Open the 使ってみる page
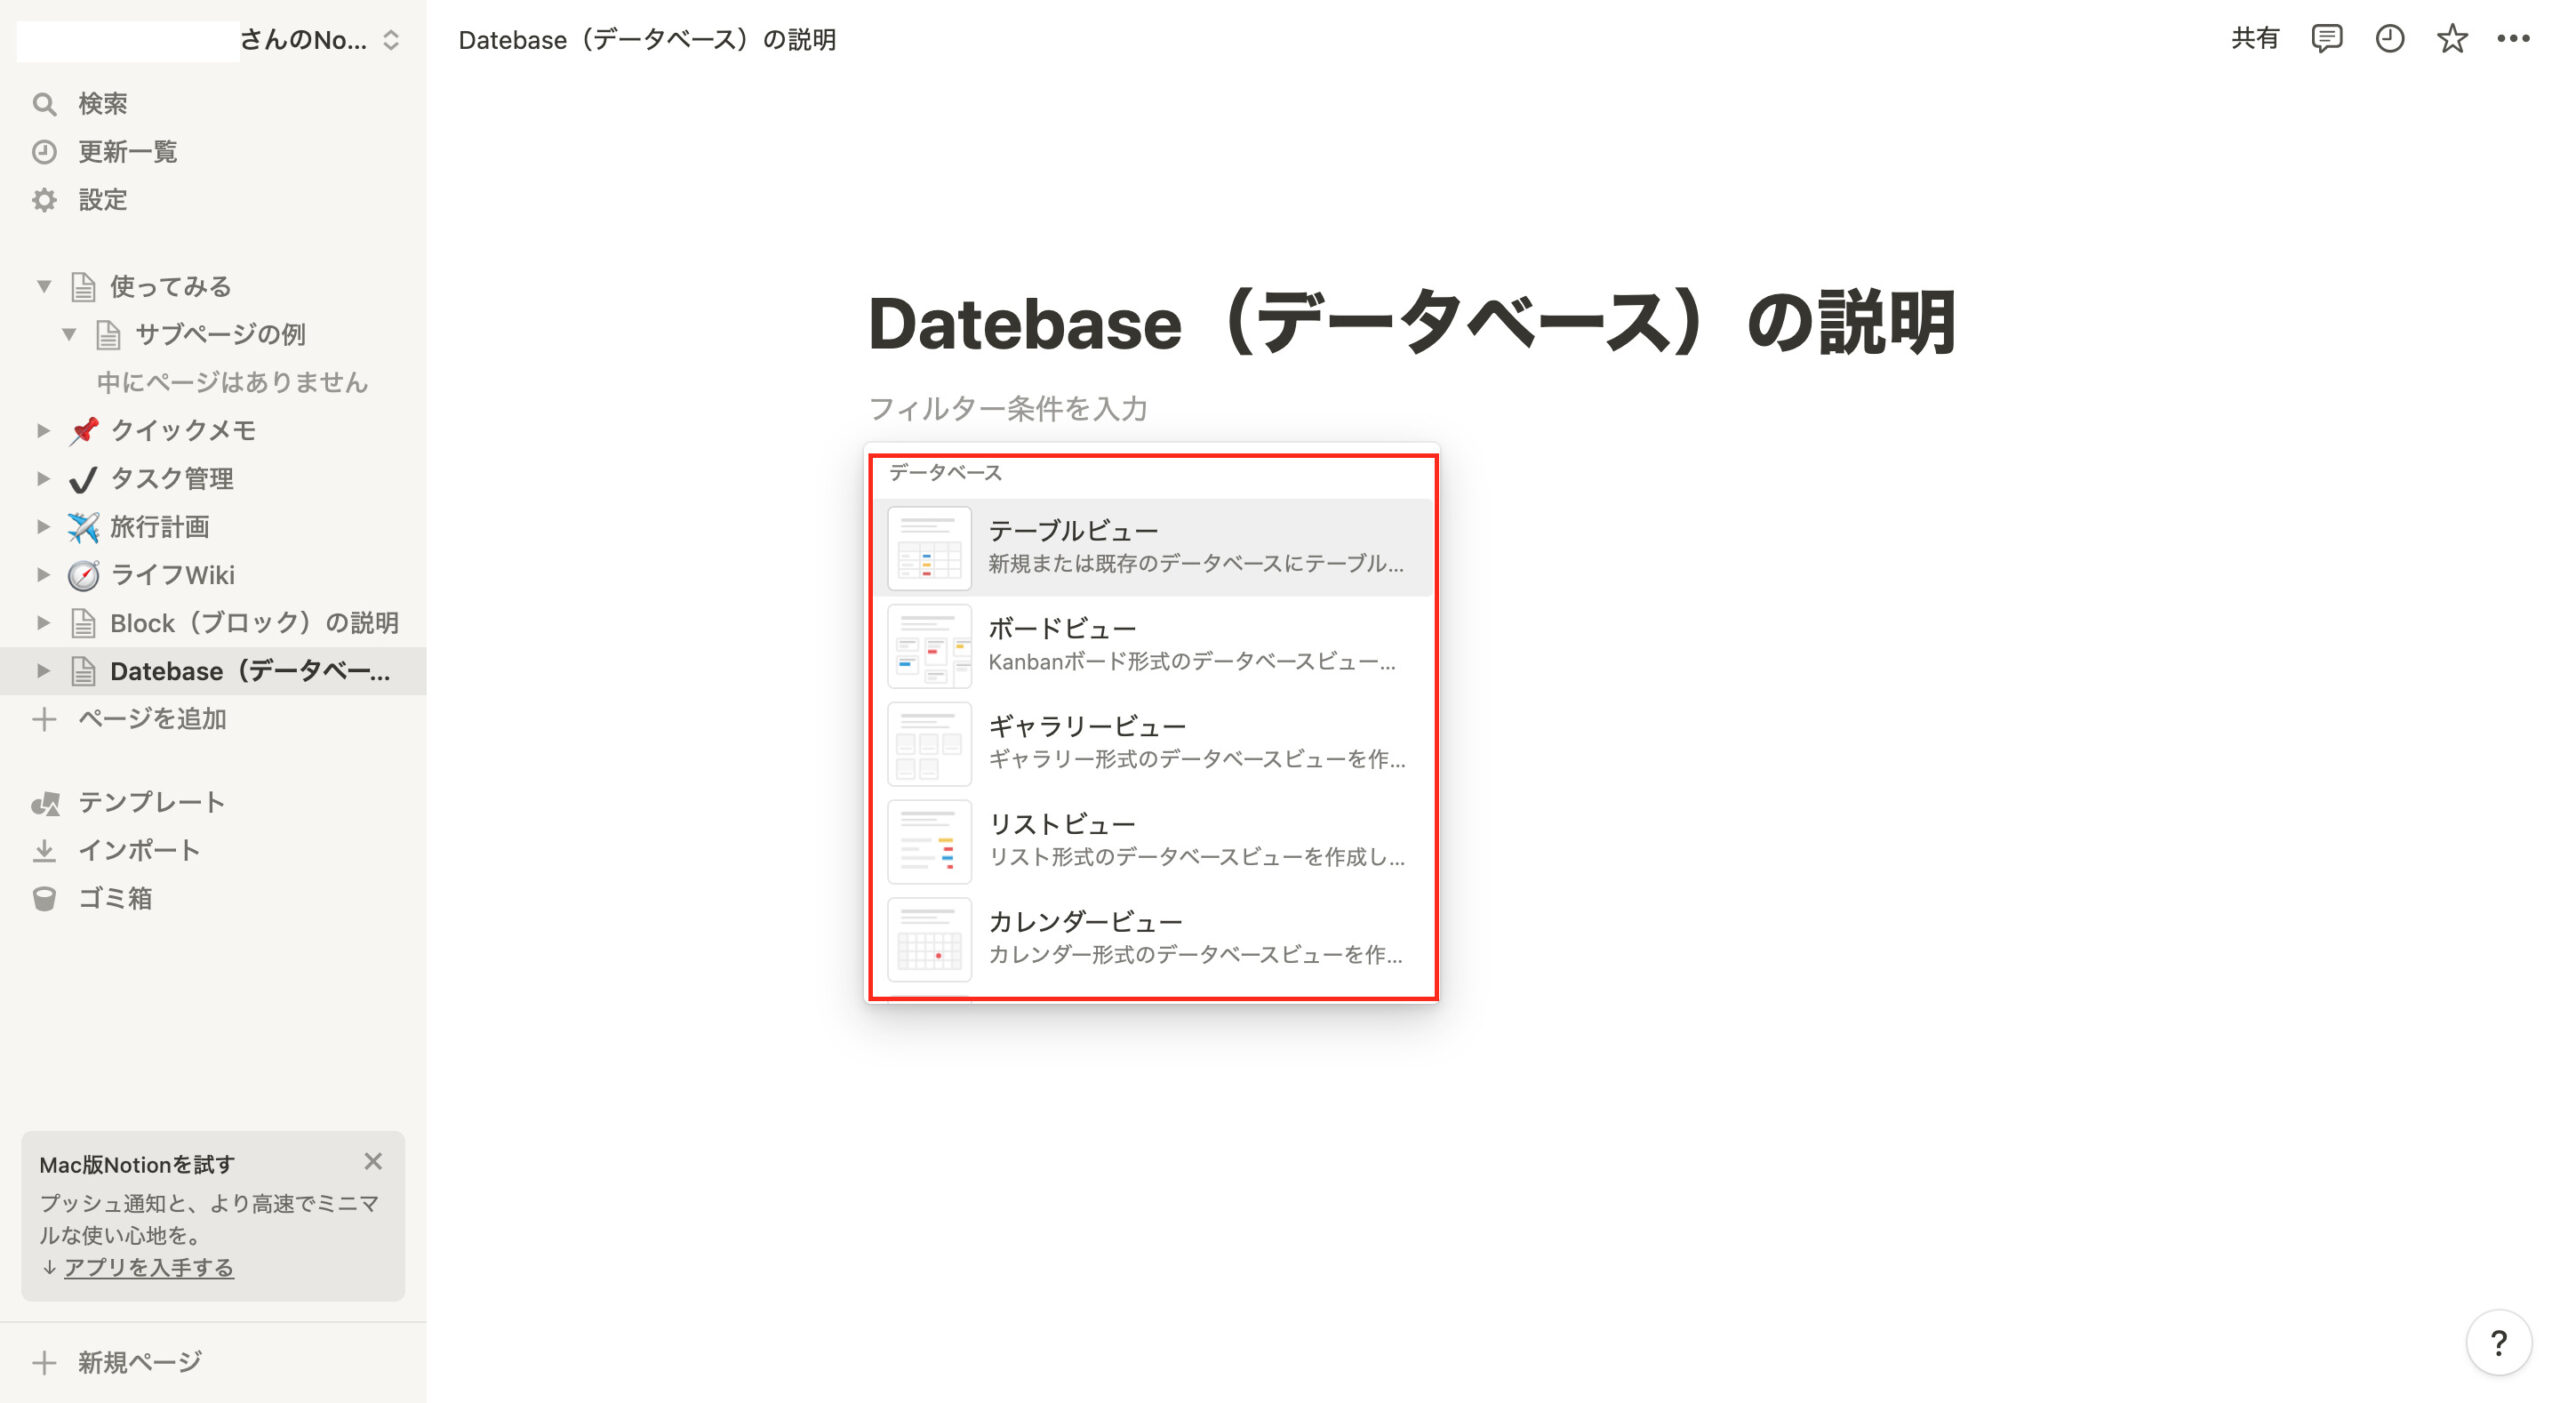2560x1403 pixels. (171, 287)
